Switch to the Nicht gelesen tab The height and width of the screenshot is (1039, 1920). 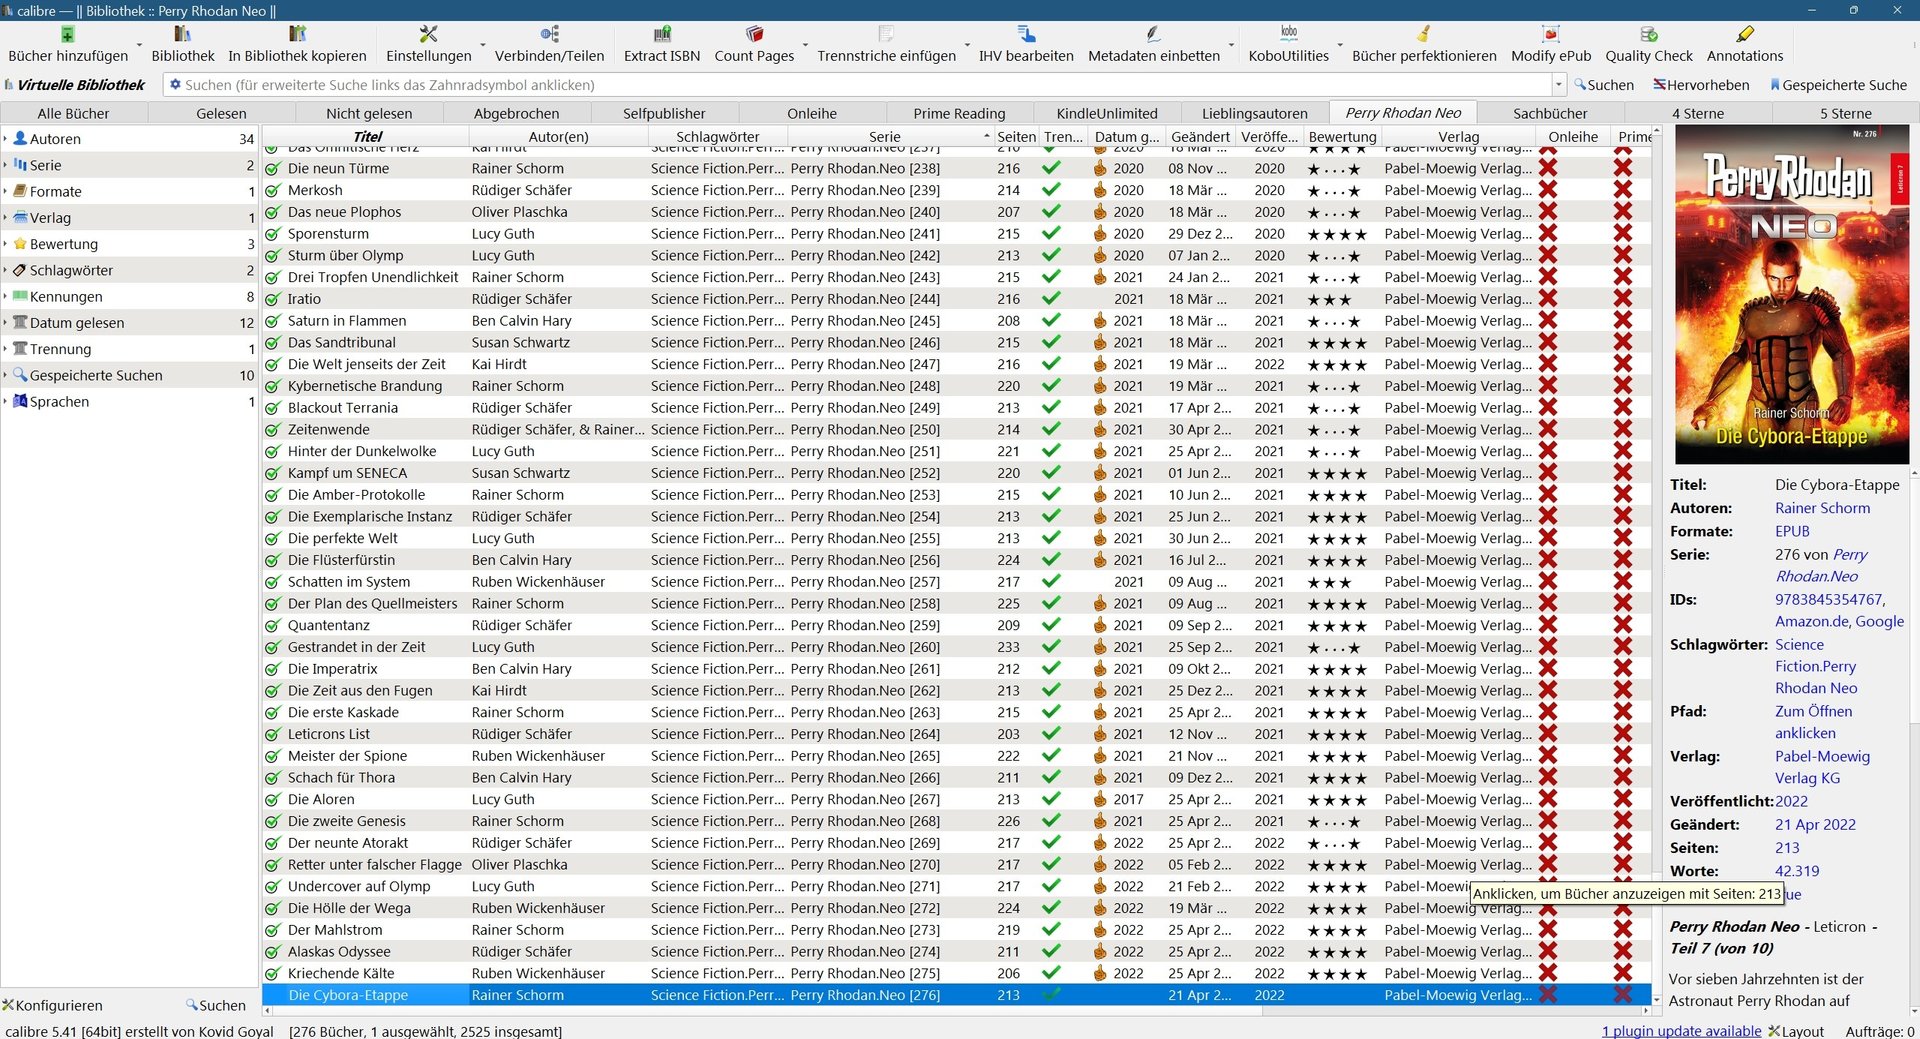click(369, 113)
